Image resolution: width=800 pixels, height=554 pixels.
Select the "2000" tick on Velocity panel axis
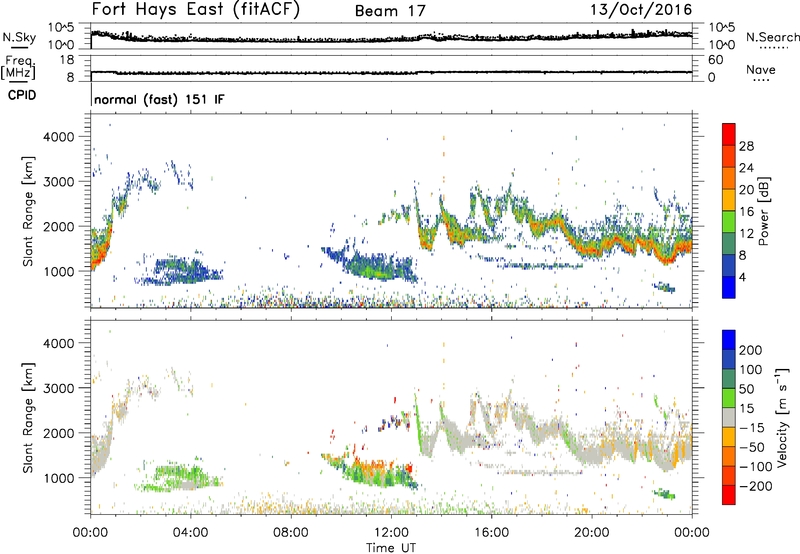pos(59,433)
